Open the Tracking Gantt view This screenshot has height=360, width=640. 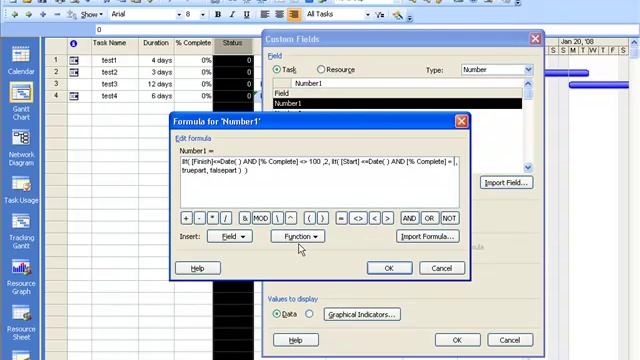click(x=21, y=230)
